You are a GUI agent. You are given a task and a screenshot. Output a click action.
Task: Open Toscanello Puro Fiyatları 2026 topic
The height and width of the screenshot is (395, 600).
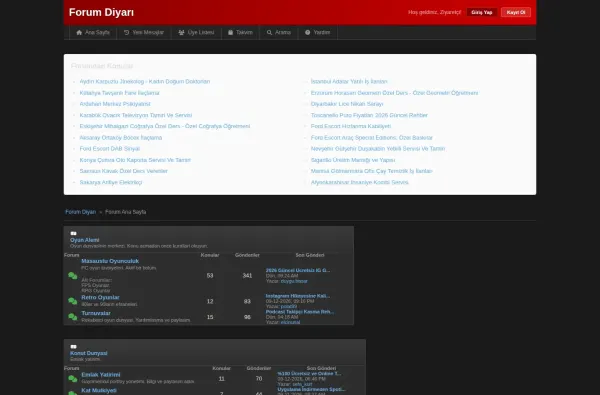tap(369, 115)
